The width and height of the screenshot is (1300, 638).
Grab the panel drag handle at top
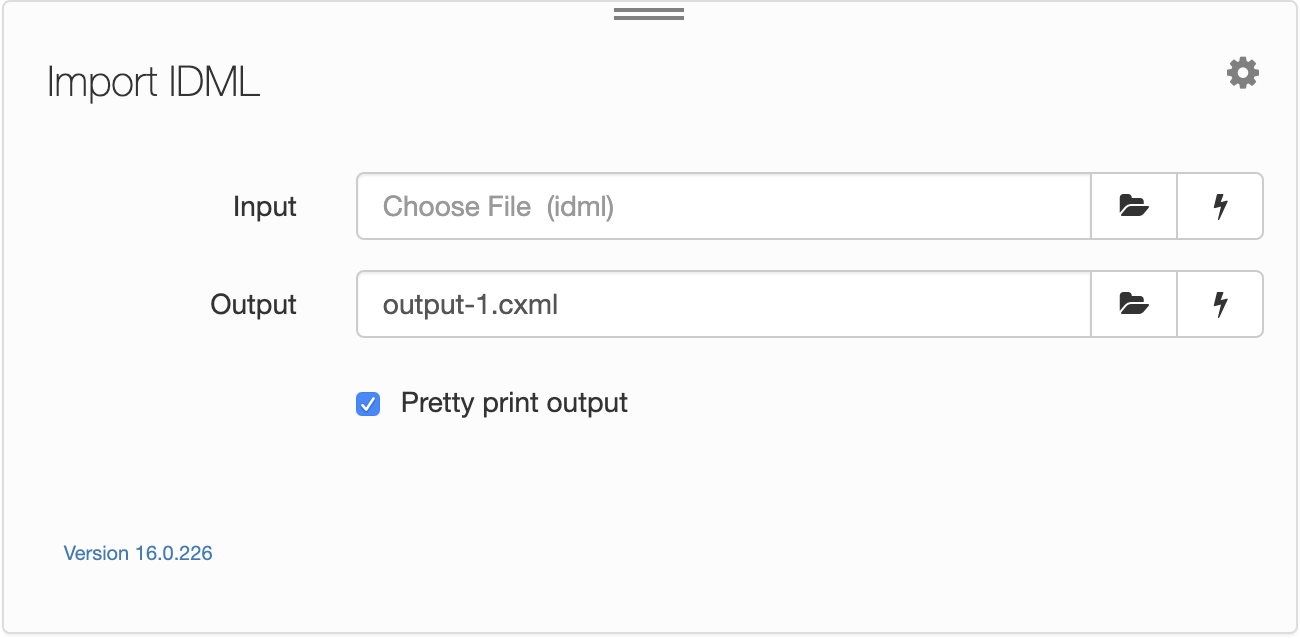tap(649, 14)
